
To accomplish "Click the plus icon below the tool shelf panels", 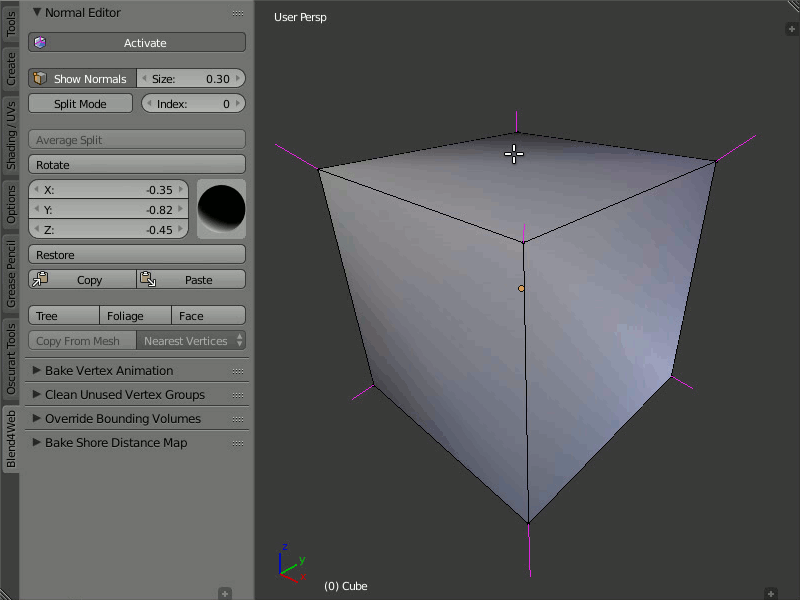I will tap(225, 593).
